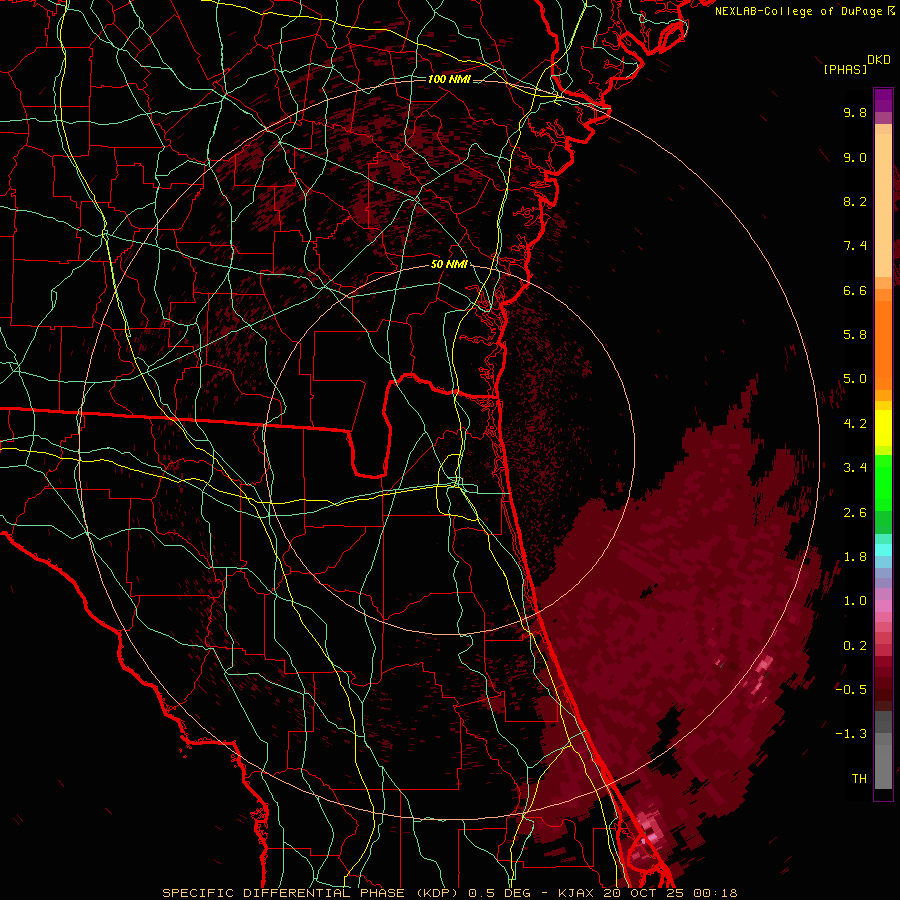This screenshot has width=900, height=900.
Task: Click the "00:18" timestamp in caption
Action: point(715,893)
